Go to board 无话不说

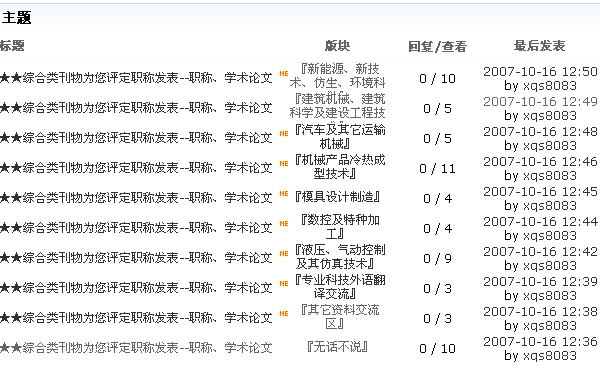pos(338,347)
